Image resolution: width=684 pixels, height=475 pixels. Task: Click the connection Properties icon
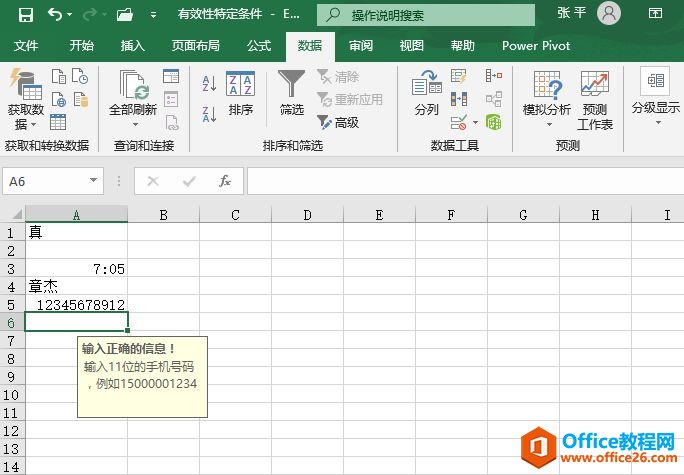[x=171, y=99]
